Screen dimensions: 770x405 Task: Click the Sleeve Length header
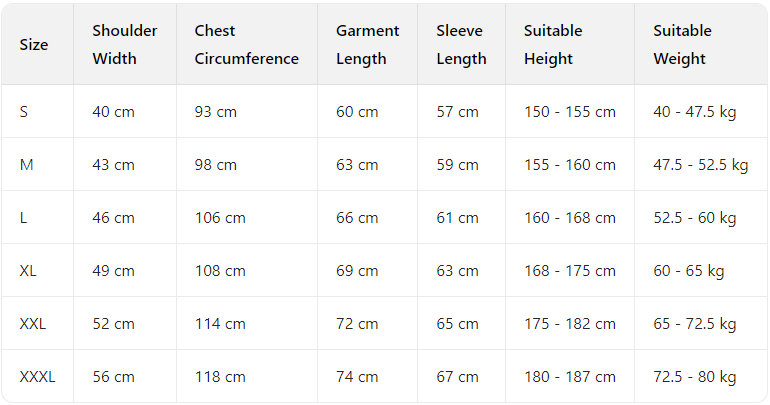pos(459,45)
